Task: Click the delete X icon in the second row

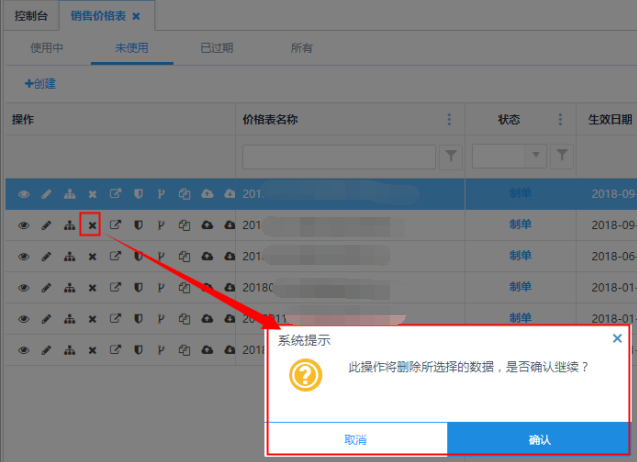Action: [92, 225]
